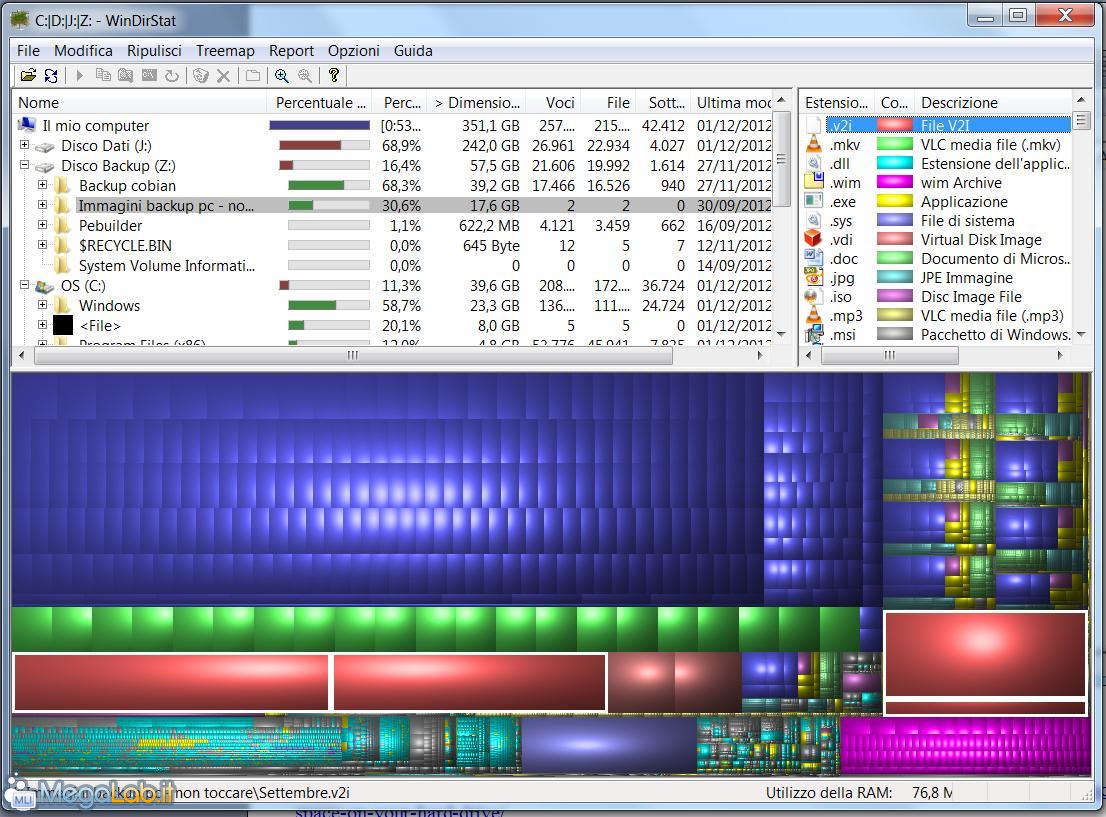
Task: Select the large green block in treemap
Action: (435, 629)
